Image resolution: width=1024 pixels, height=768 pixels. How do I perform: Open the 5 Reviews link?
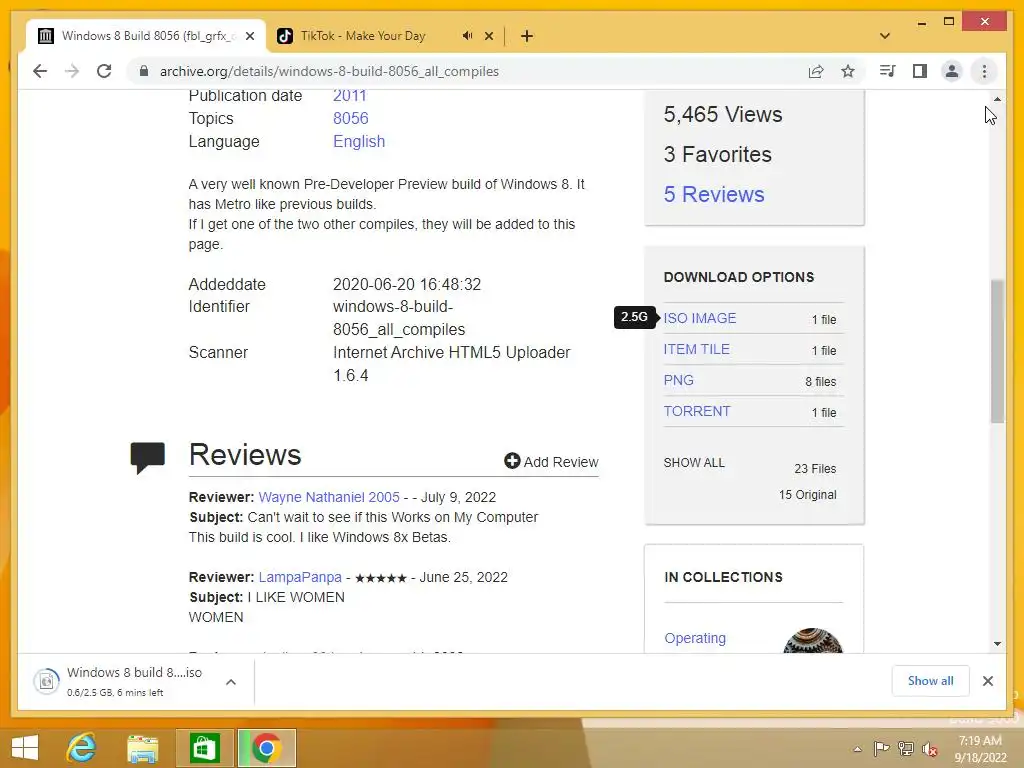click(714, 195)
